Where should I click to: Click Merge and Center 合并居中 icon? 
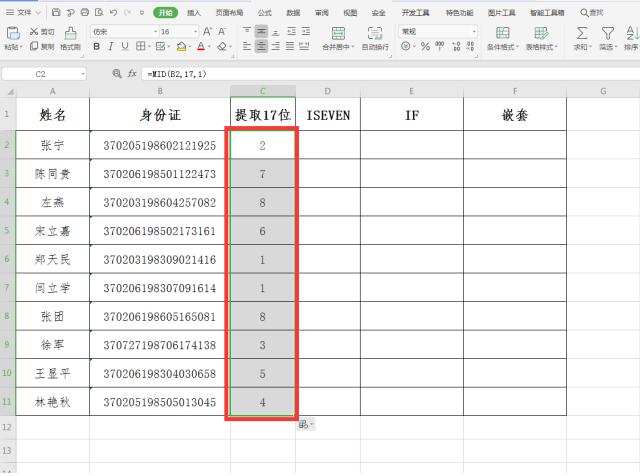point(338,33)
